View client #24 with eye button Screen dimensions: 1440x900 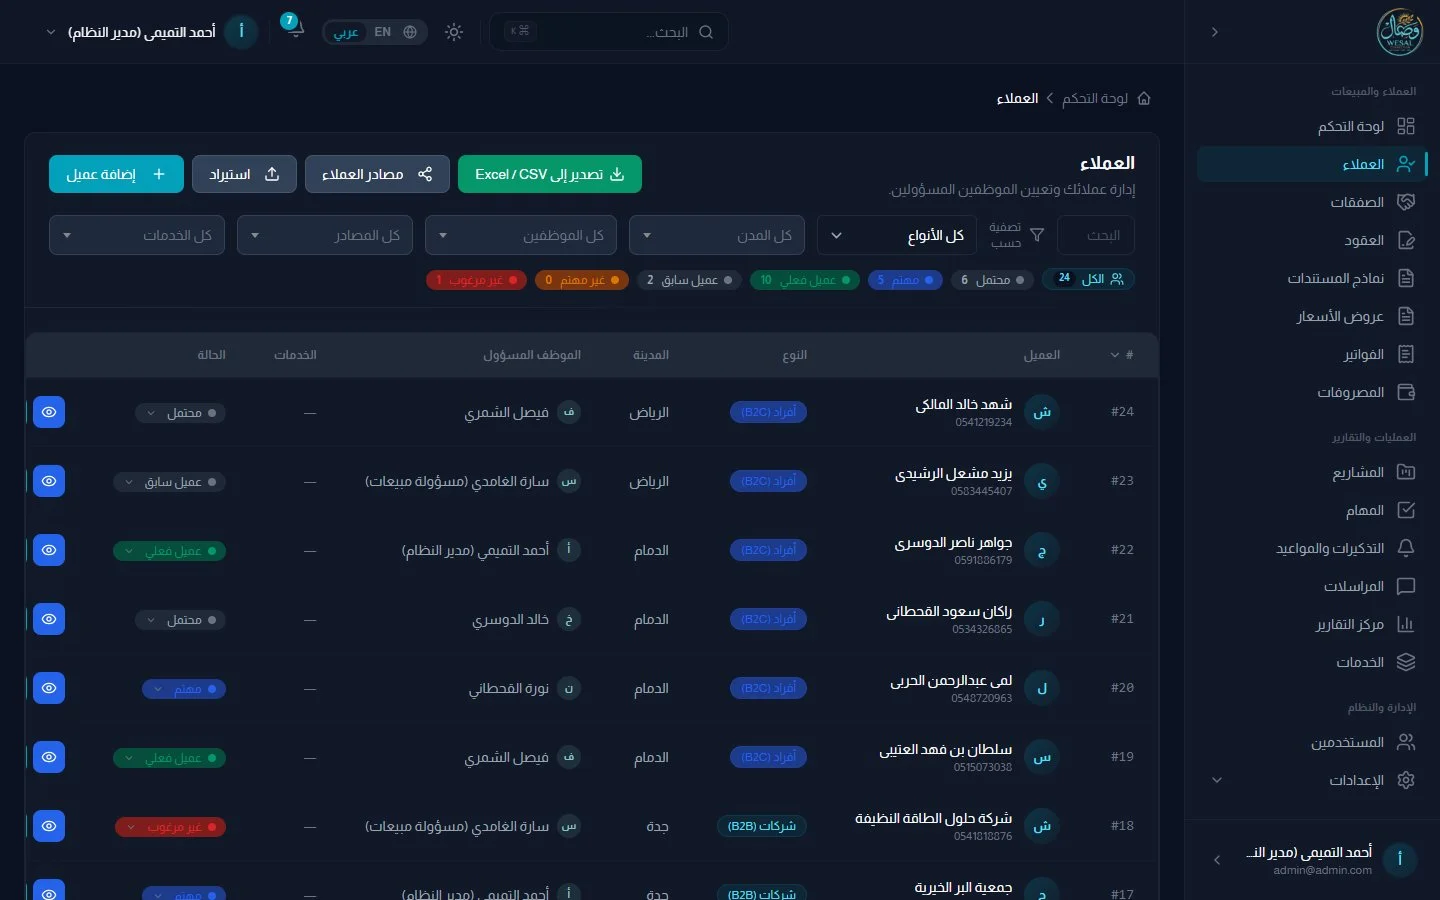49,412
